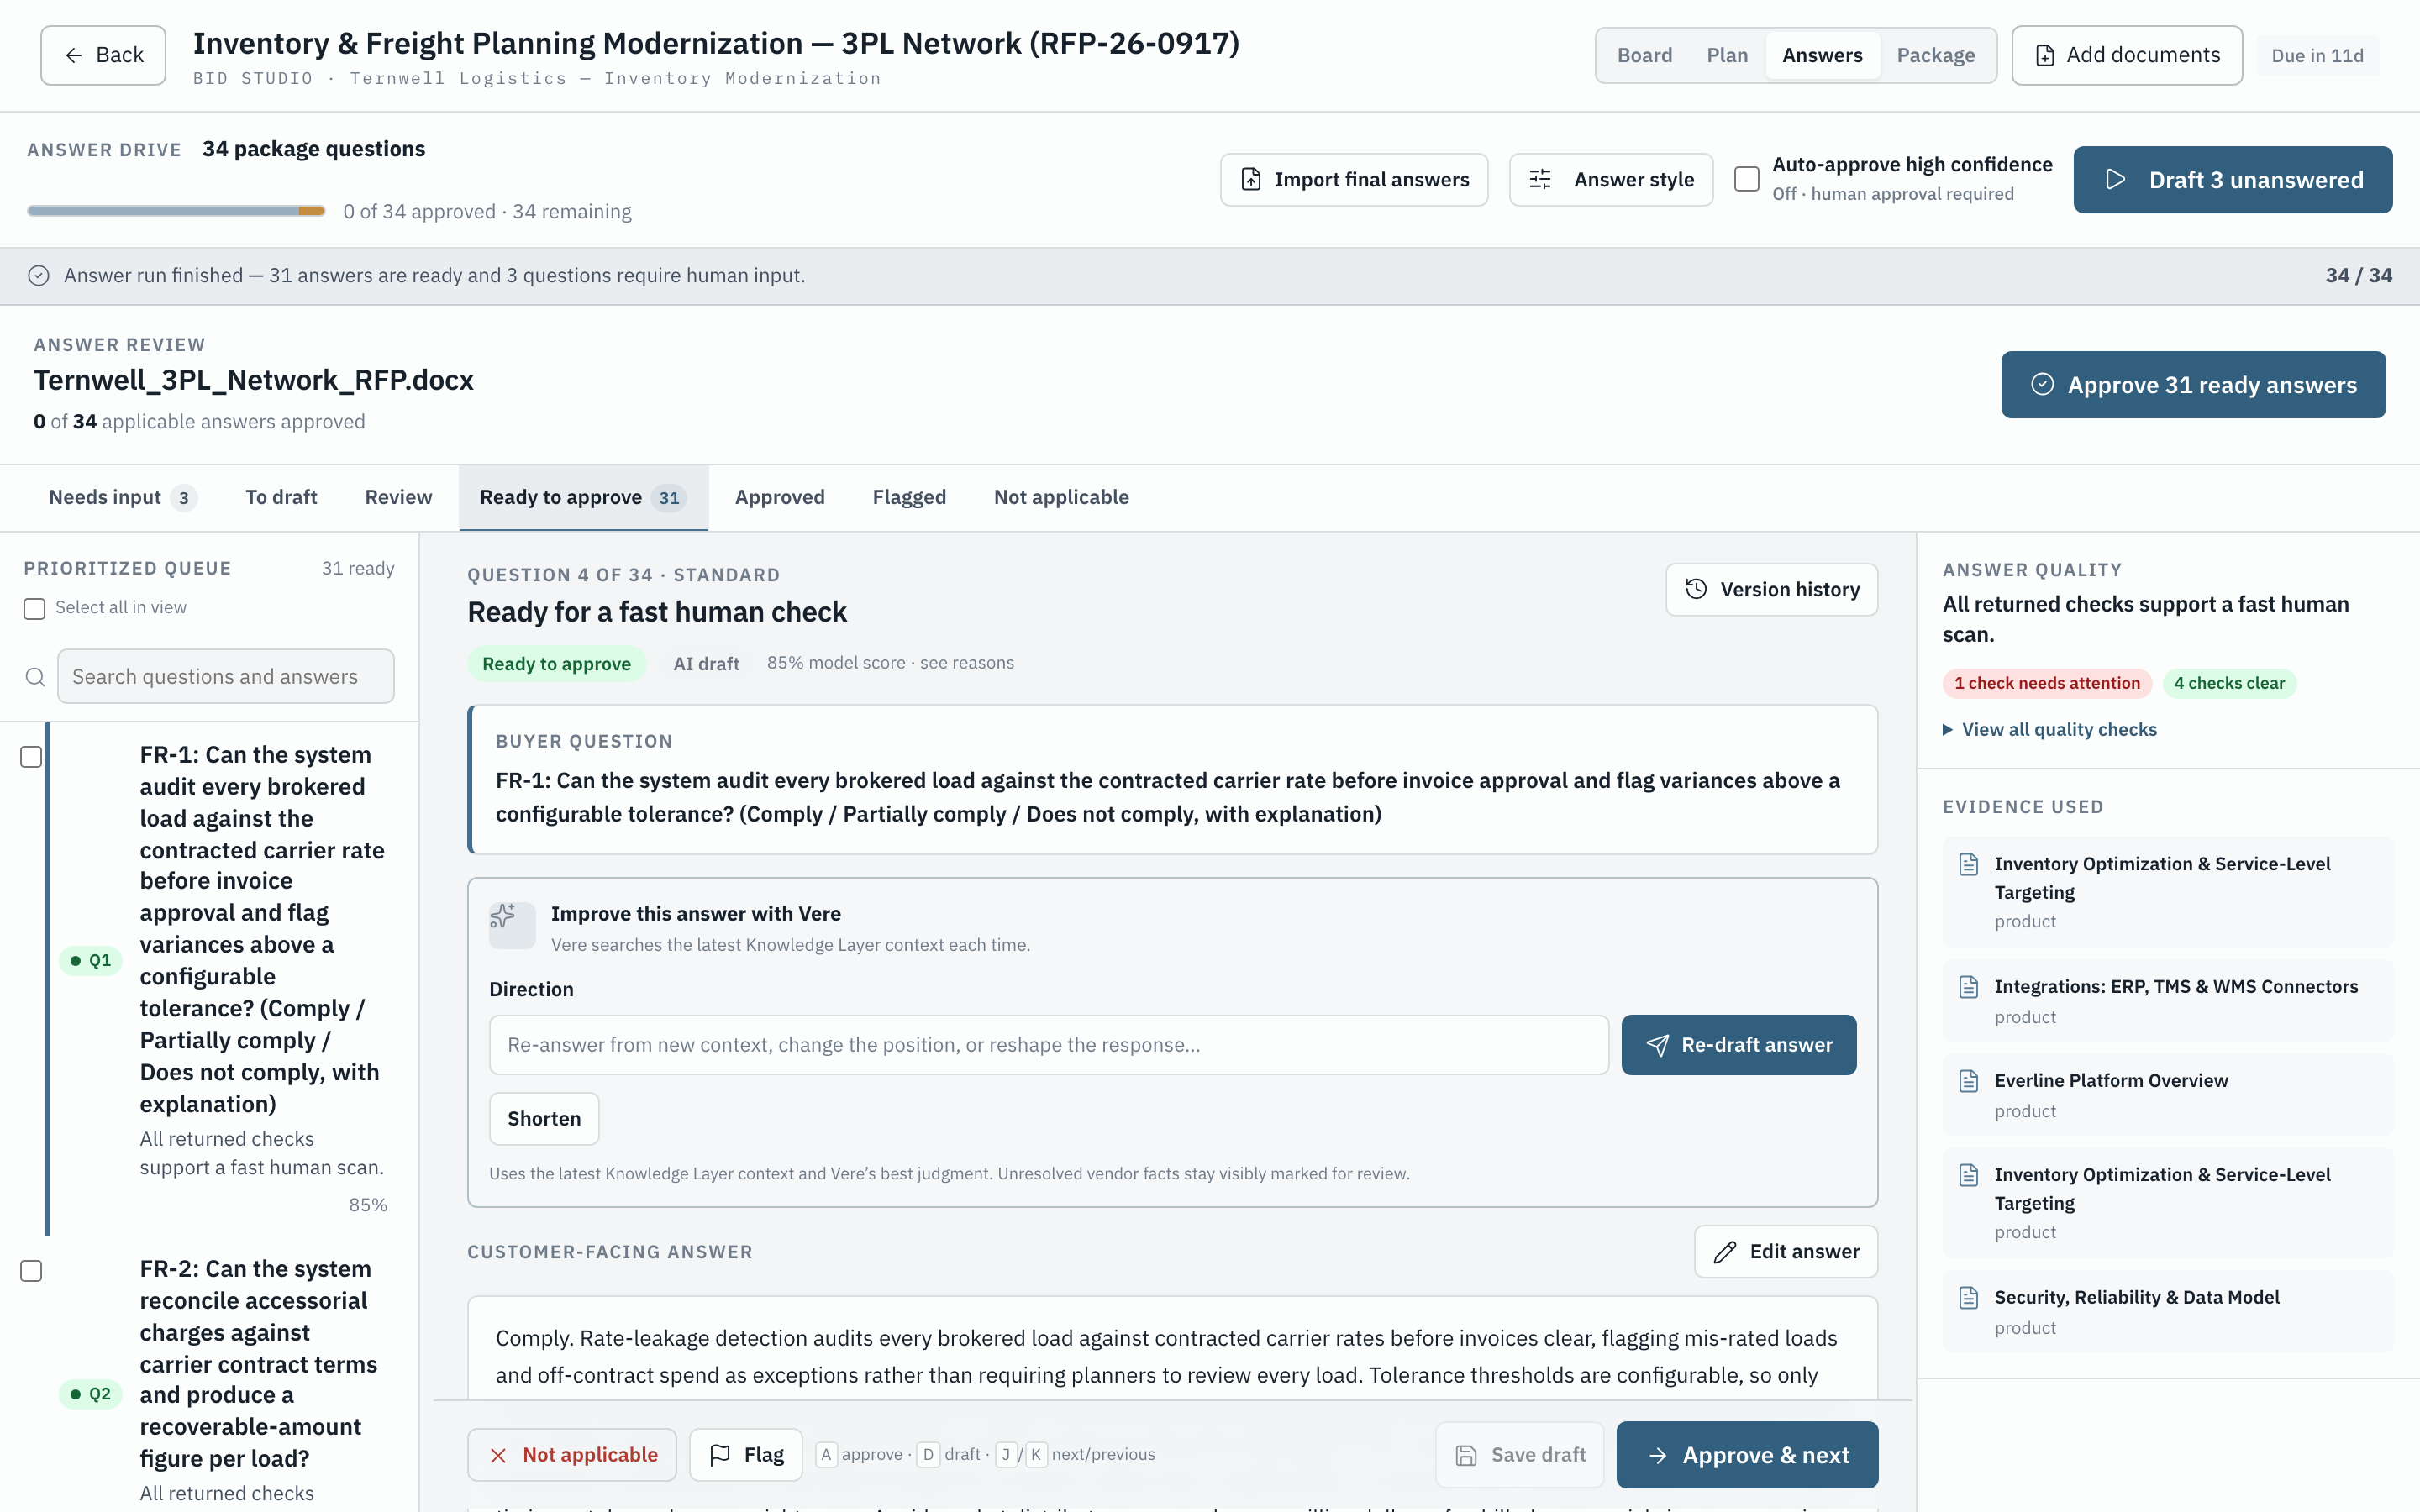Open the Plan tab
The height and width of the screenshot is (1512, 2420).
[1727, 55]
